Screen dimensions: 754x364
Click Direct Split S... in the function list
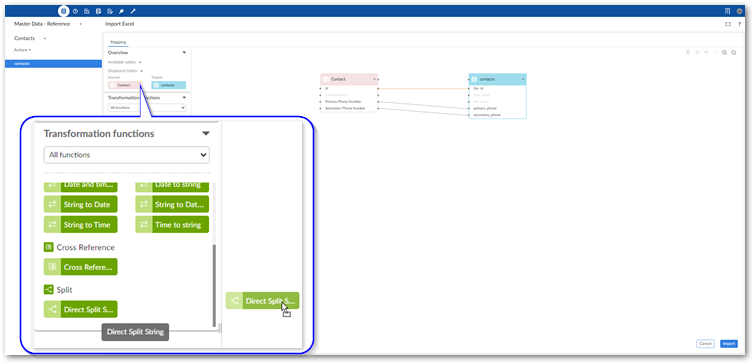pyautogui.click(x=80, y=309)
